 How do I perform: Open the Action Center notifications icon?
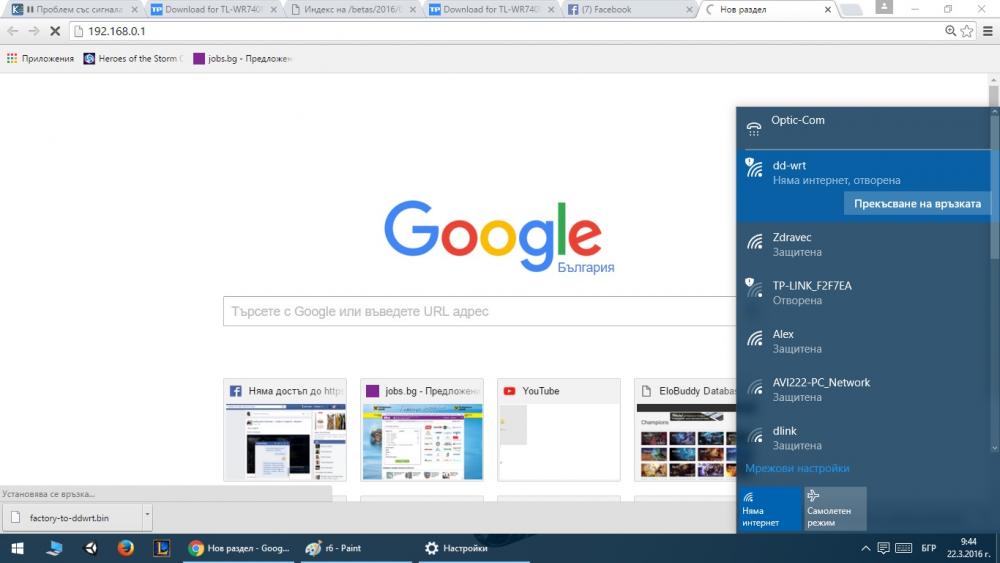point(883,548)
